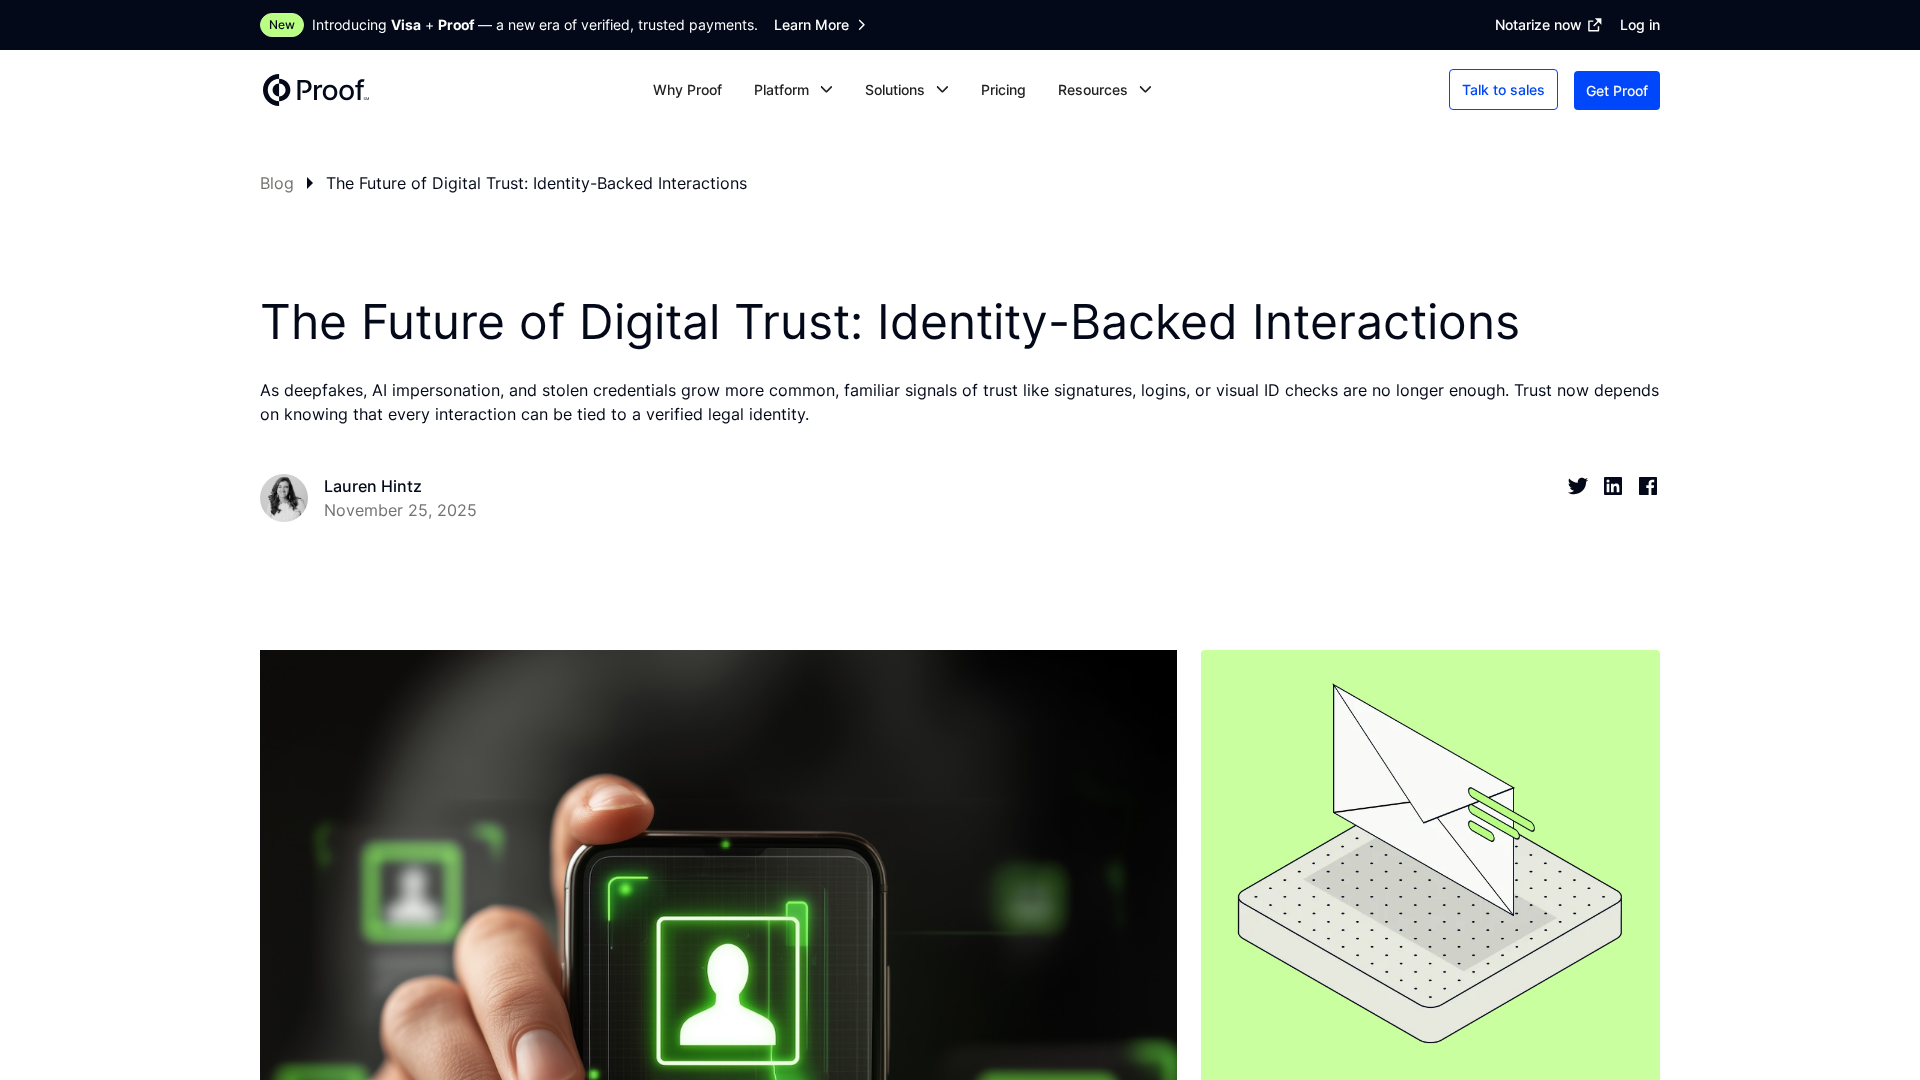Click the Proof logo

click(x=316, y=90)
